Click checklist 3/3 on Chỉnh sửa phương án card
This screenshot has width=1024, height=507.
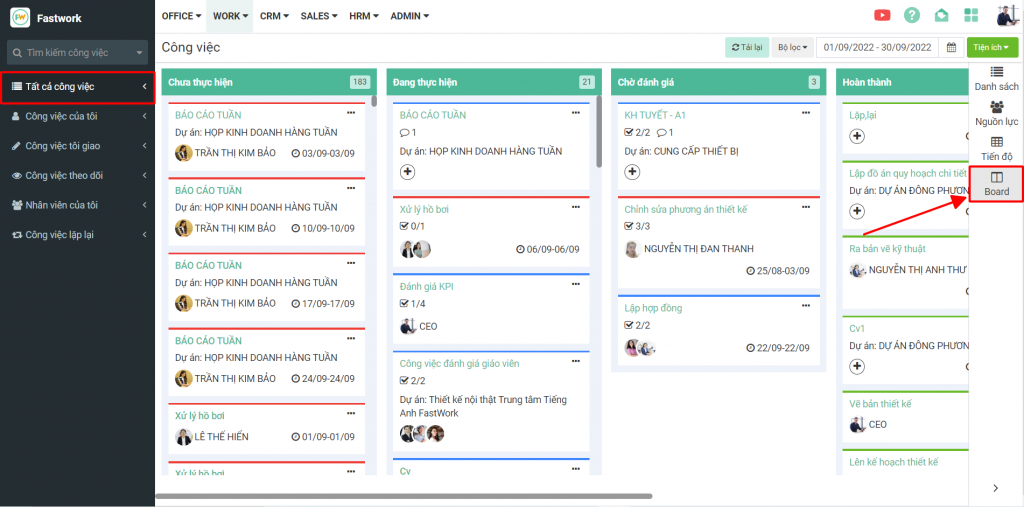pyautogui.click(x=637, y=226)
